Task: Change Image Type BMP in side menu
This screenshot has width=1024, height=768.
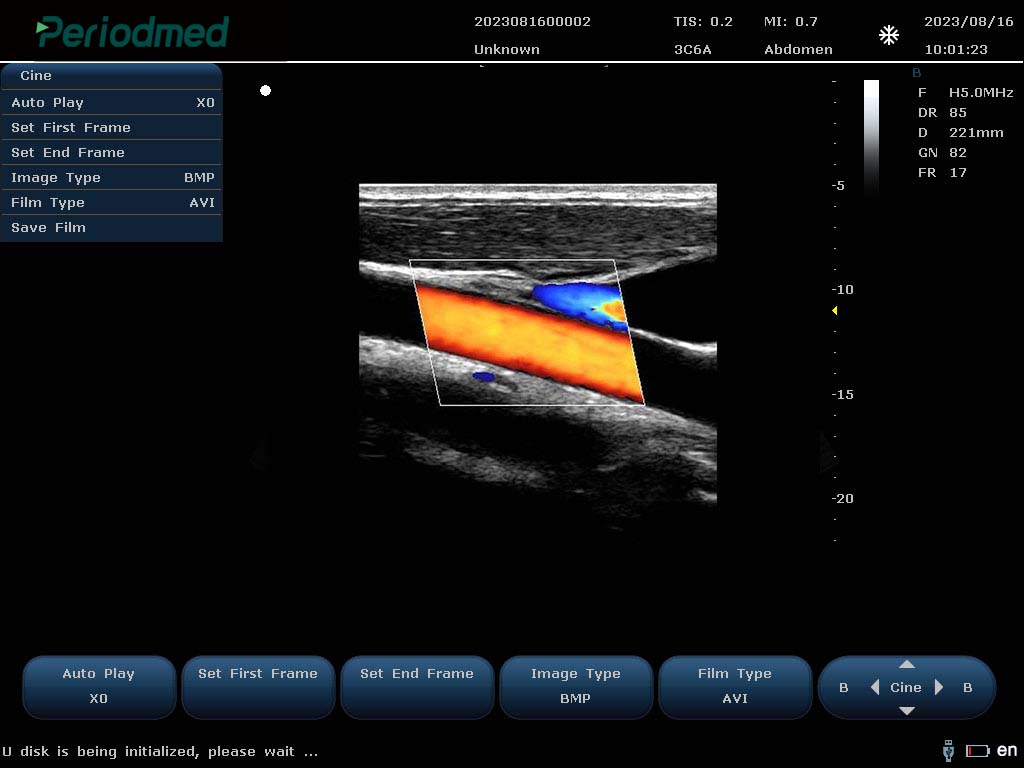Action: [x=111, y=177]
